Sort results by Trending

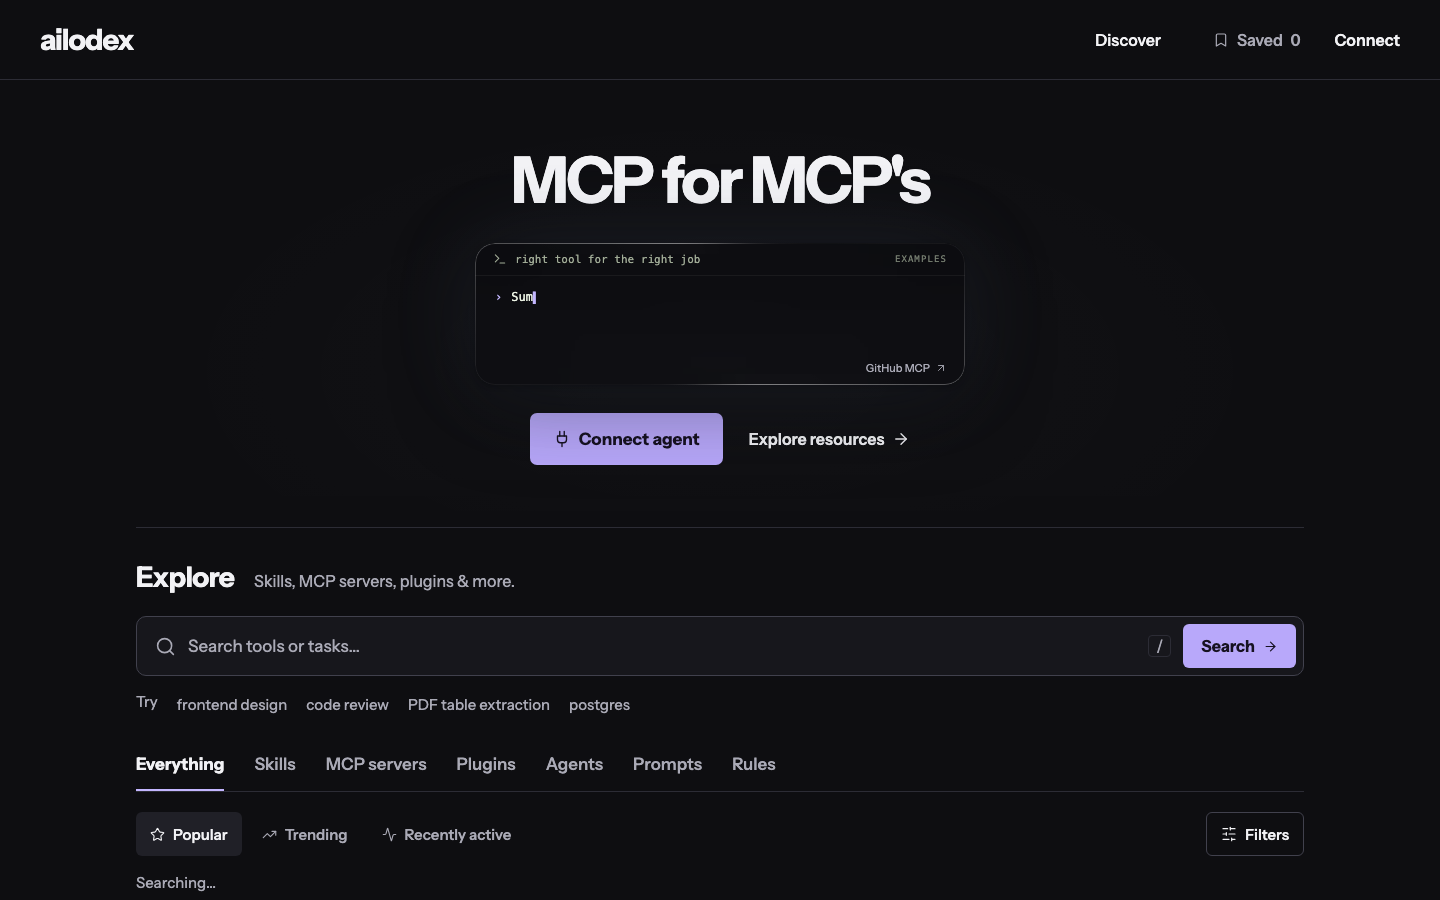[x=305, y=834]
